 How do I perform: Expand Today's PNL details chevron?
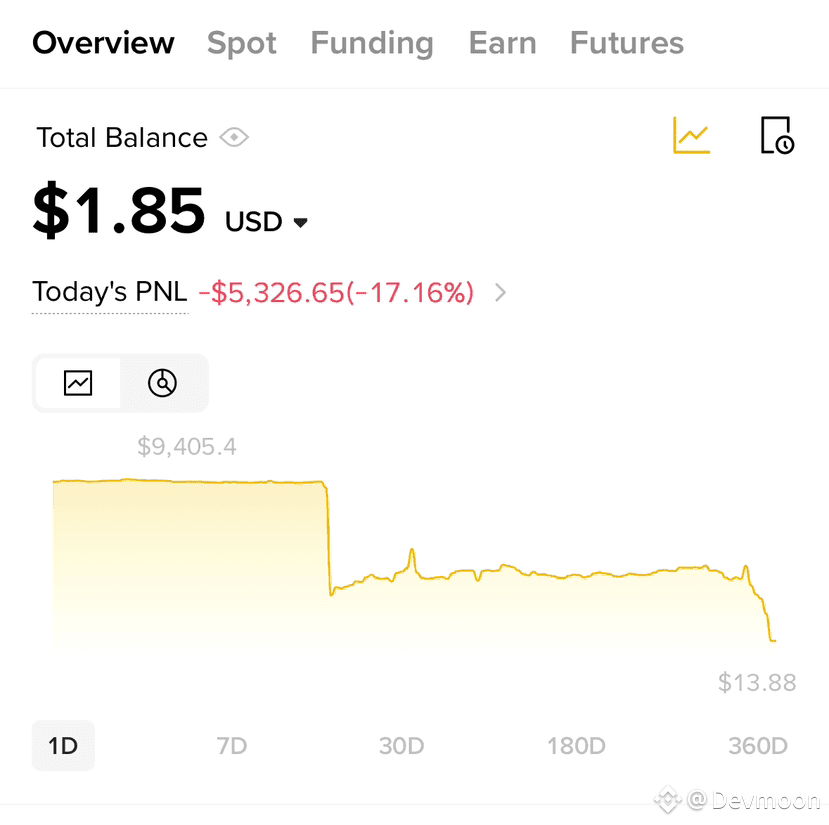tap(500, 292)
